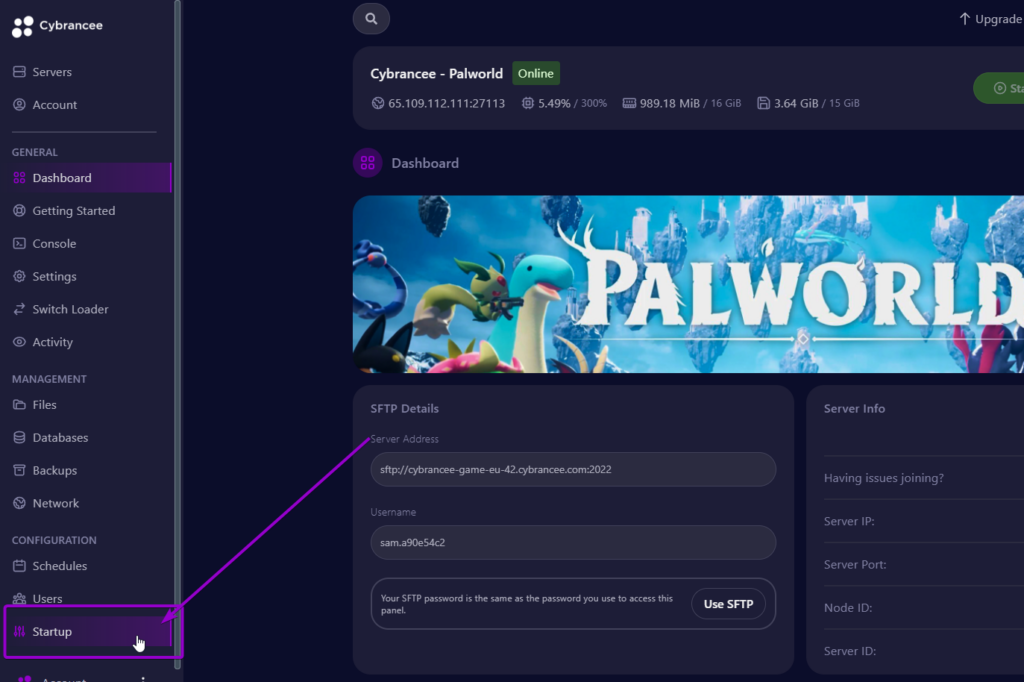Click the Cybrancee - Palworld server title
The height and width of the screenshot is (682, 1024).
click(x=436, y=73)
